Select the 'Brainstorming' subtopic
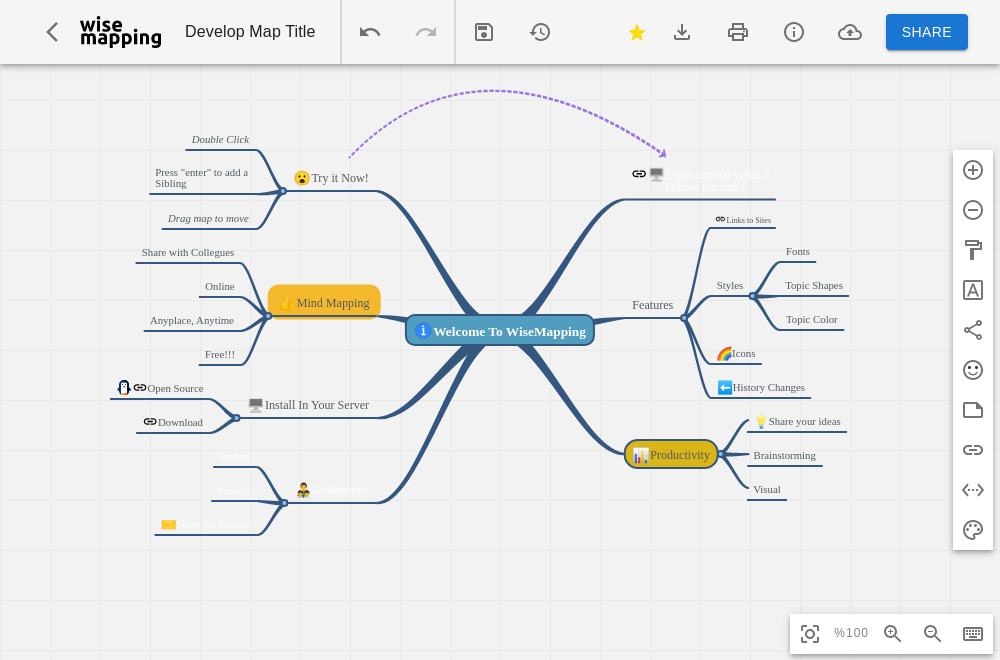This screenshot has width=1000, height=660. click(784, 455)
